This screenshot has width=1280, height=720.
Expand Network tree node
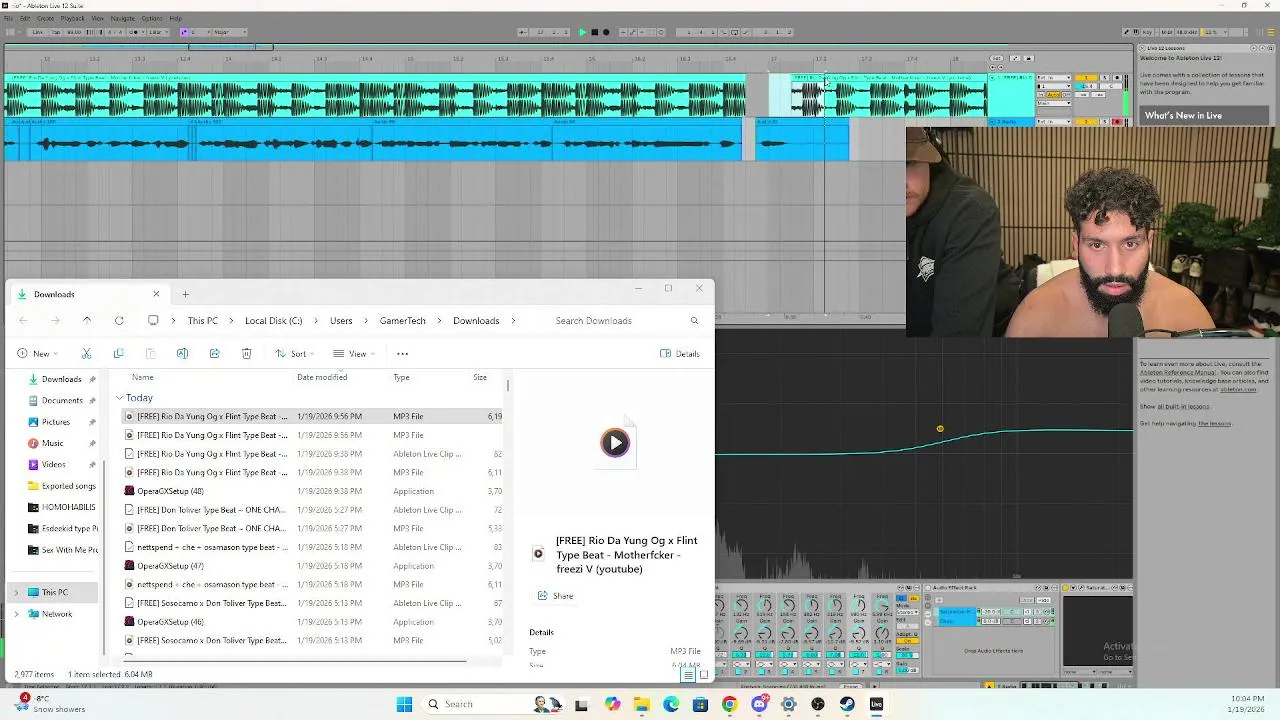(x=15, y=614)
